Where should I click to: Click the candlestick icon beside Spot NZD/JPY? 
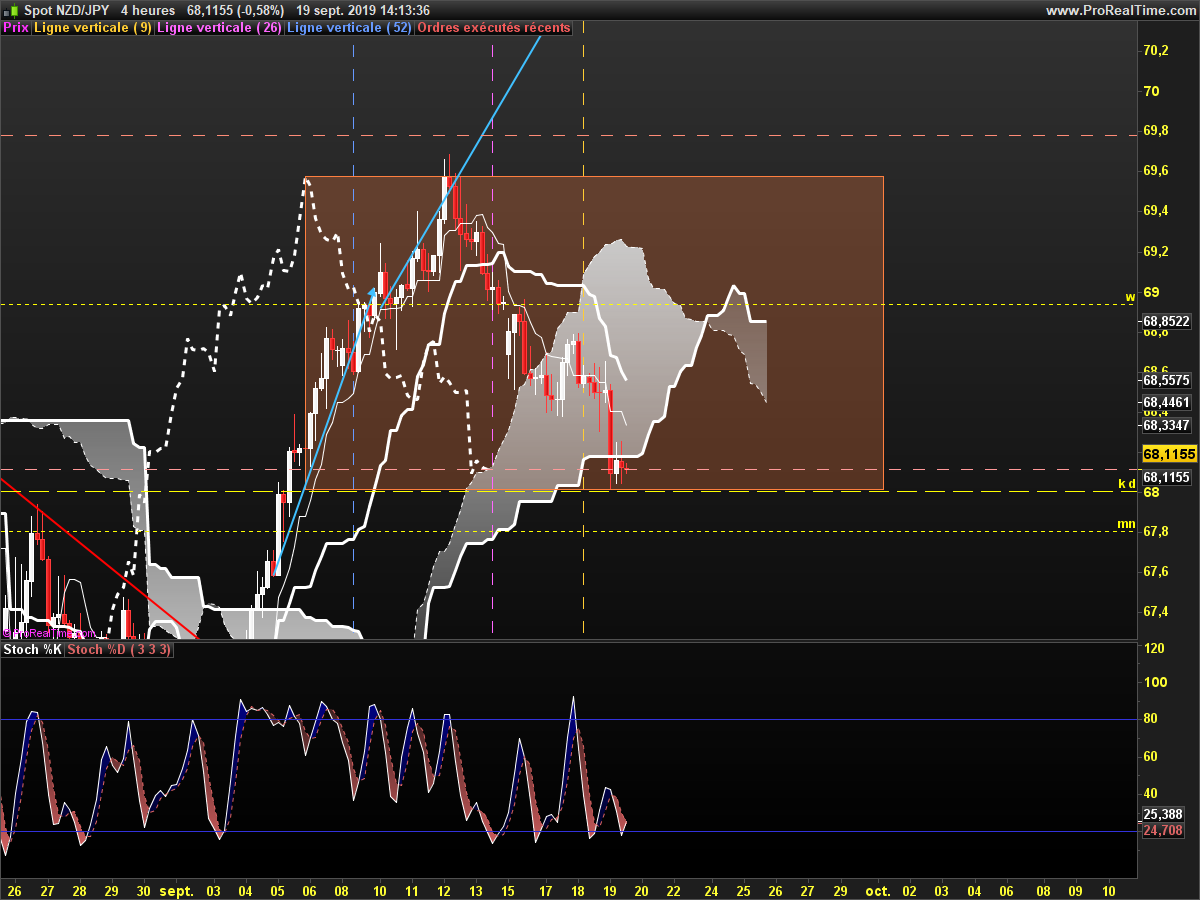click(10, 10)
